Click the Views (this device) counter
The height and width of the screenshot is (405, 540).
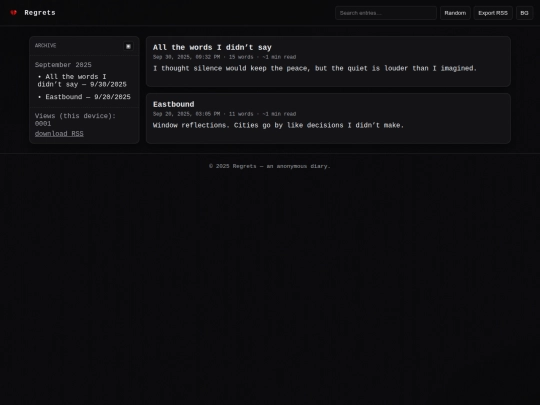pos(75,120)
